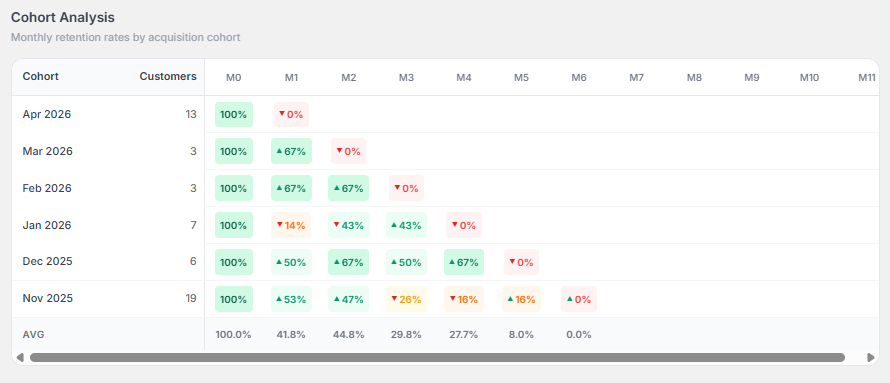
Task: Select the Cohort column header
Action: point(40,77)
